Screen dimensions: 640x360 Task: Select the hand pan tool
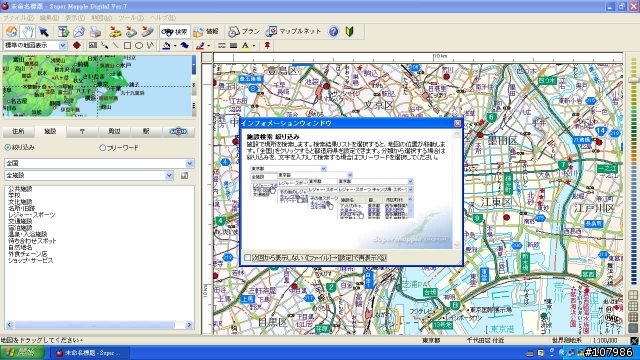[x=27, y=31]
